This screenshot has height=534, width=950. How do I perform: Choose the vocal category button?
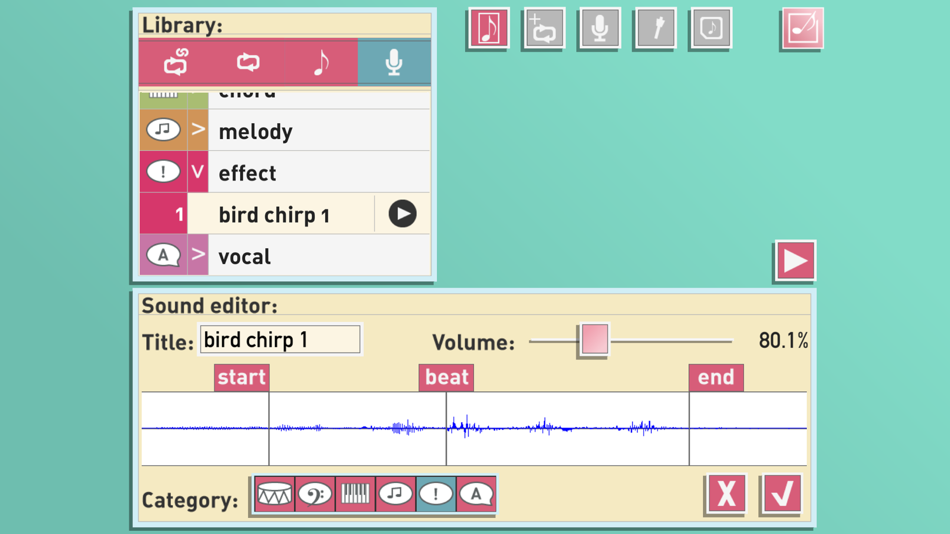[x=476, y=495]
